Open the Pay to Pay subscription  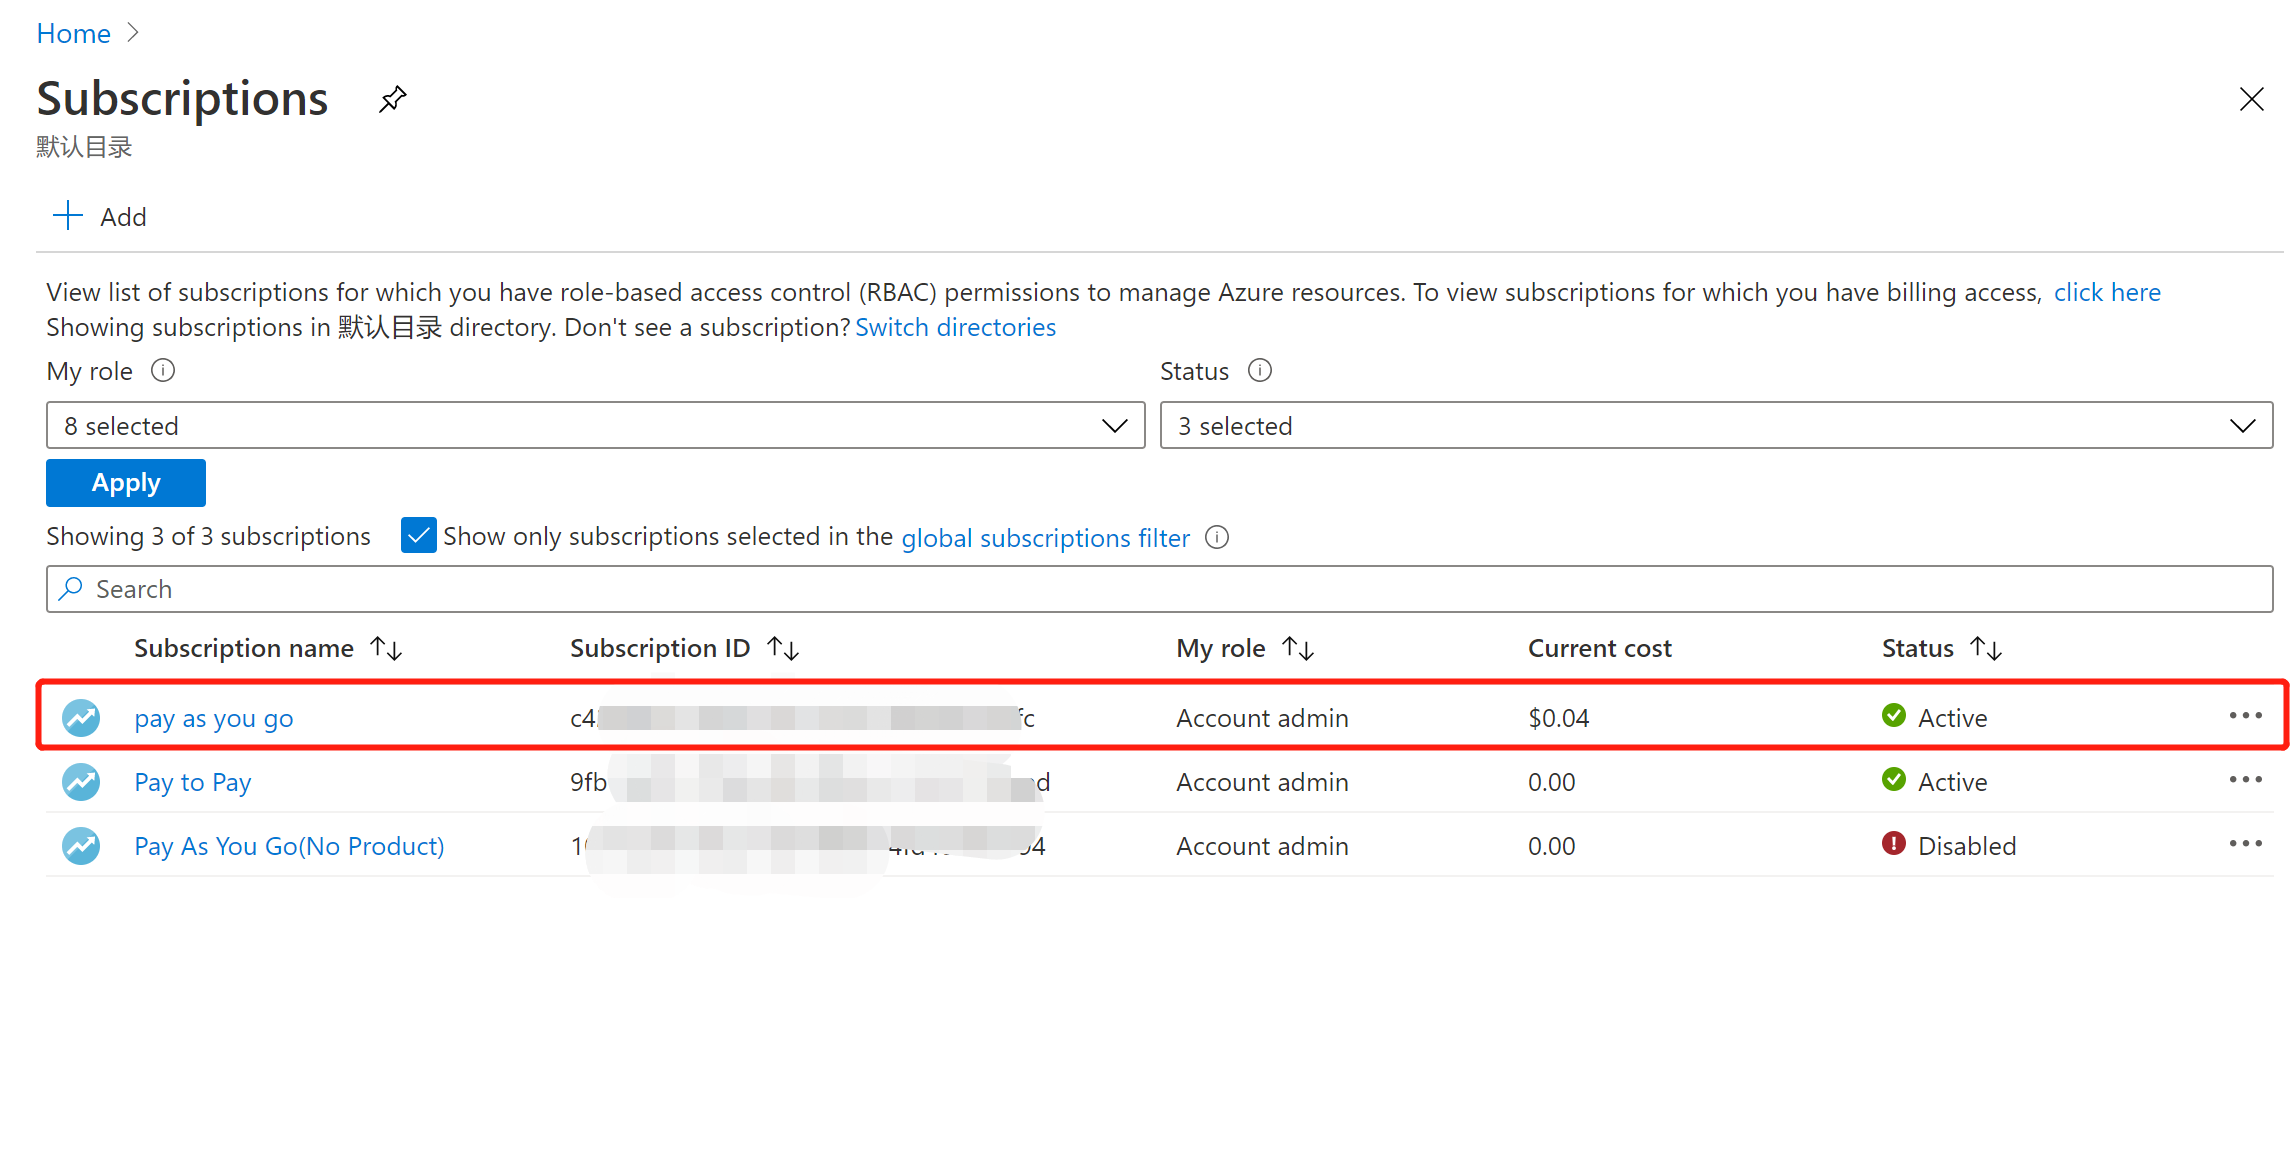click(x=193, y=783)
